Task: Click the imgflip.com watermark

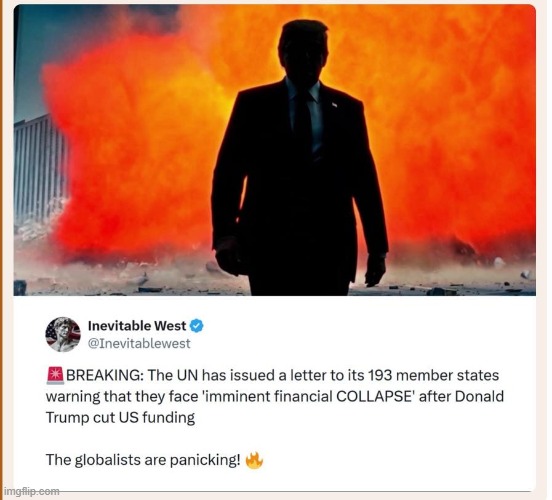Action: 31,491
